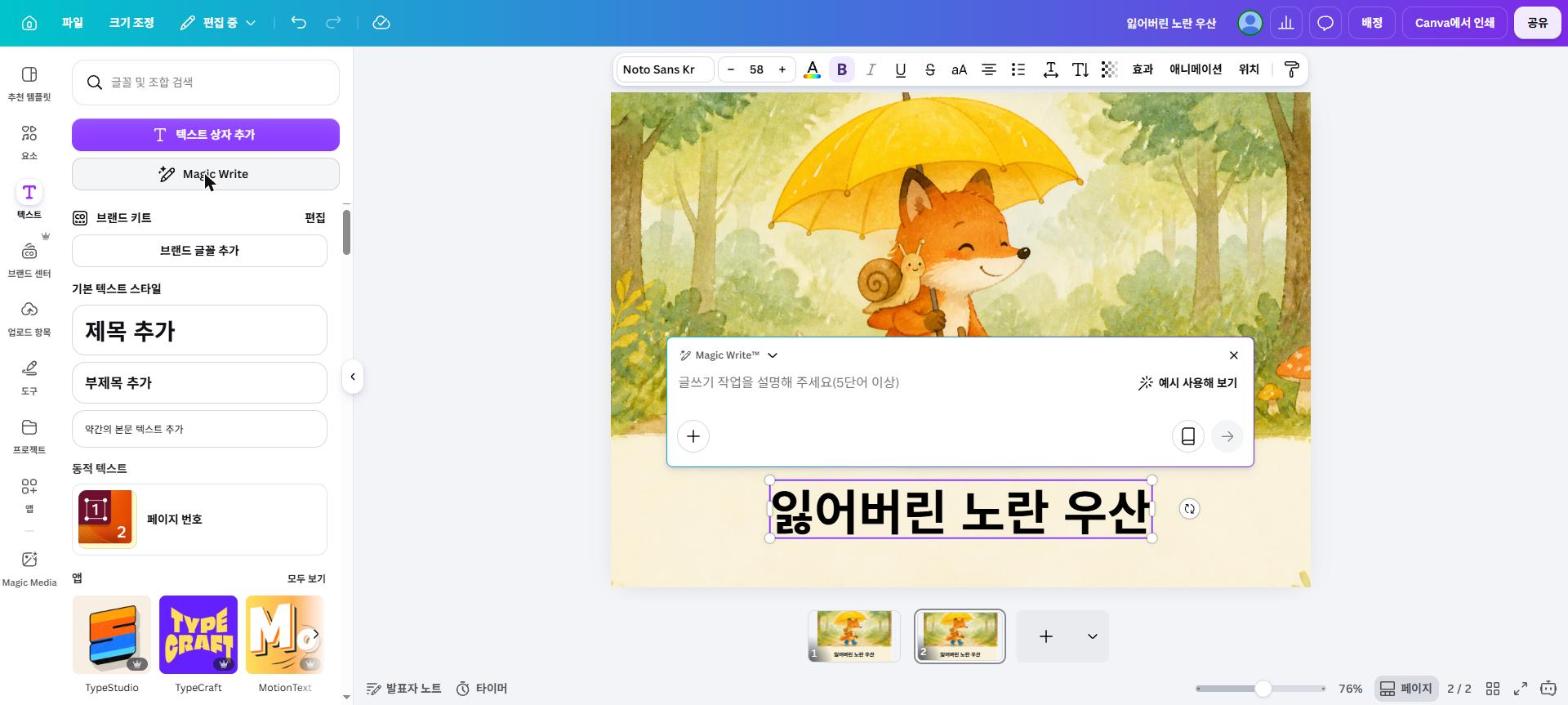Open user profile avatar
1568x705 pixels.
pyautogui.click(x=1250, y=22)
